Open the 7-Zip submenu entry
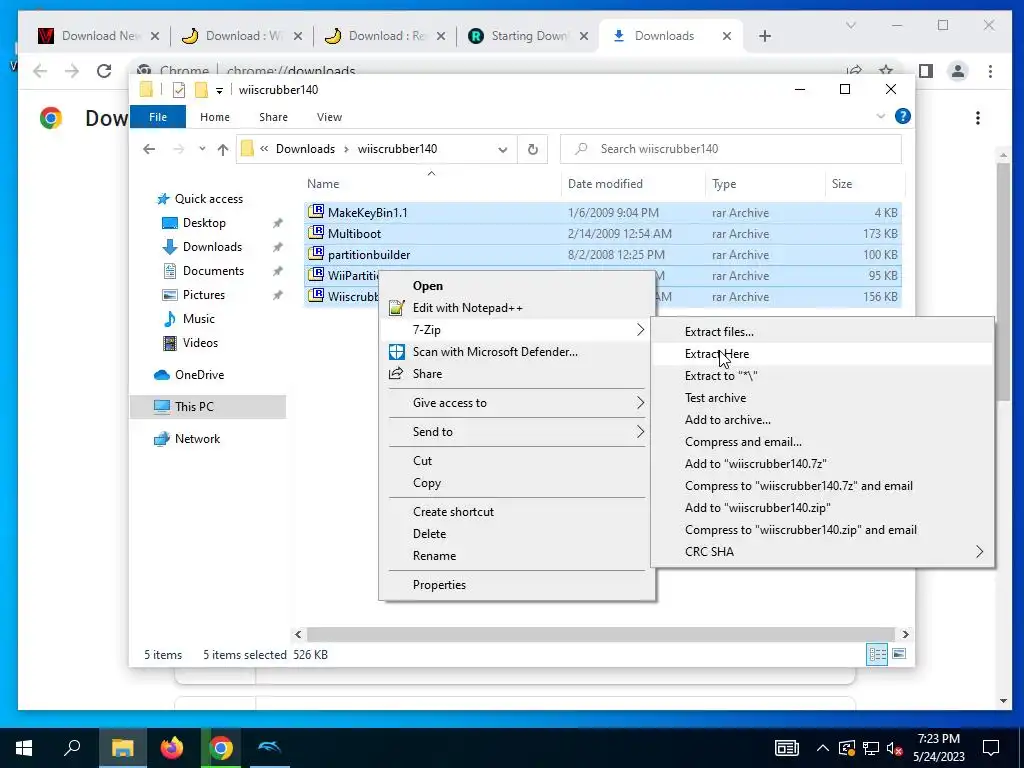Screen dimensions: 1024x768 [517, 330]
